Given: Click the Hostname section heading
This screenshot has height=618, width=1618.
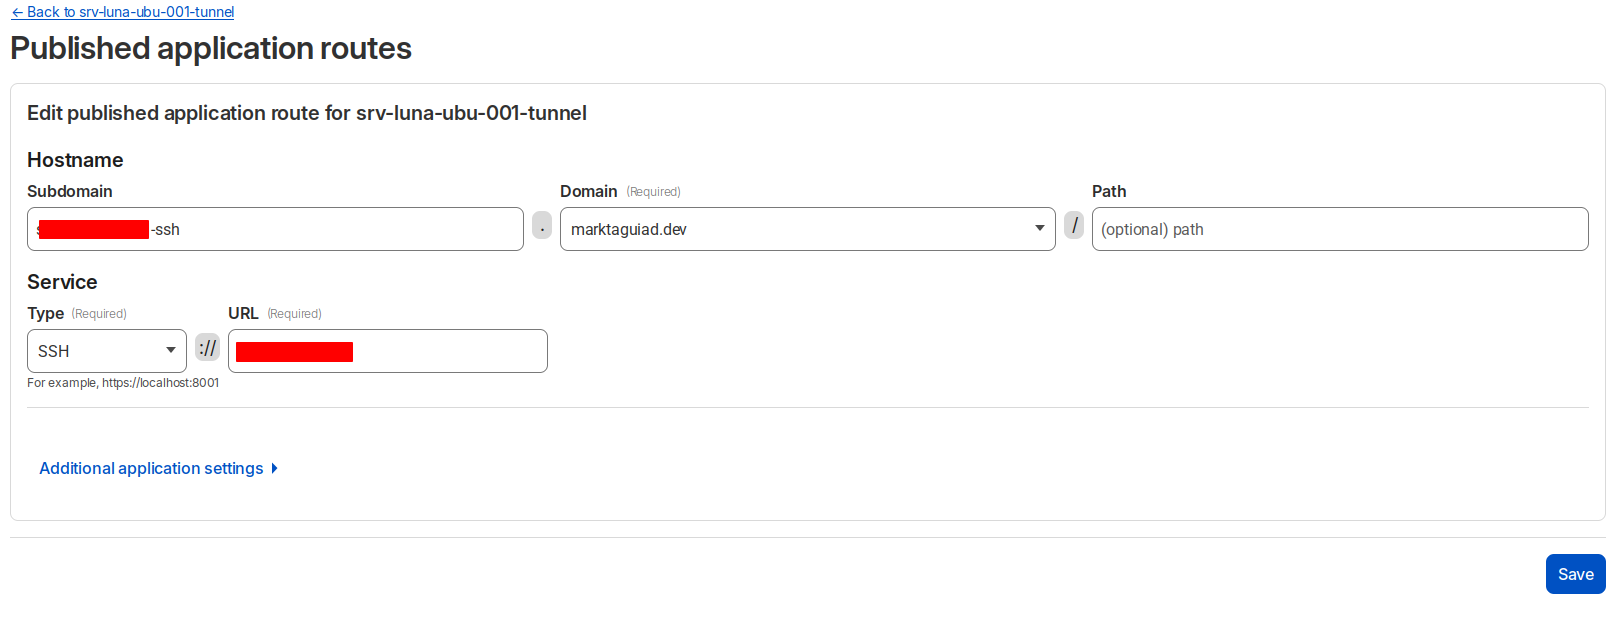Looking at the screenshot, I should (75, 160).
